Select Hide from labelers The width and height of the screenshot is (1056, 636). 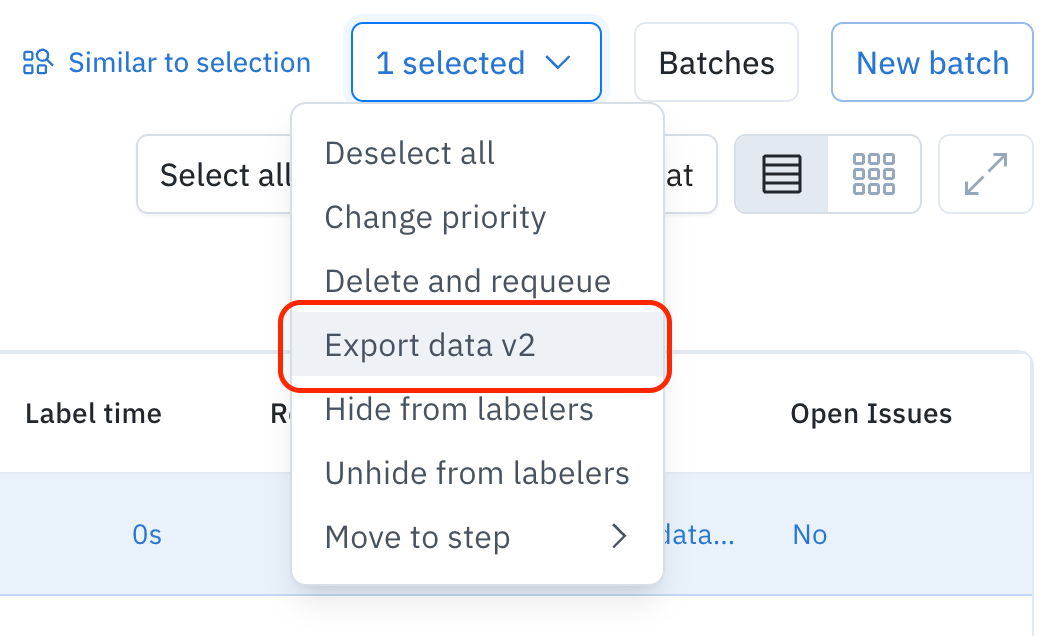pos(459,409)
